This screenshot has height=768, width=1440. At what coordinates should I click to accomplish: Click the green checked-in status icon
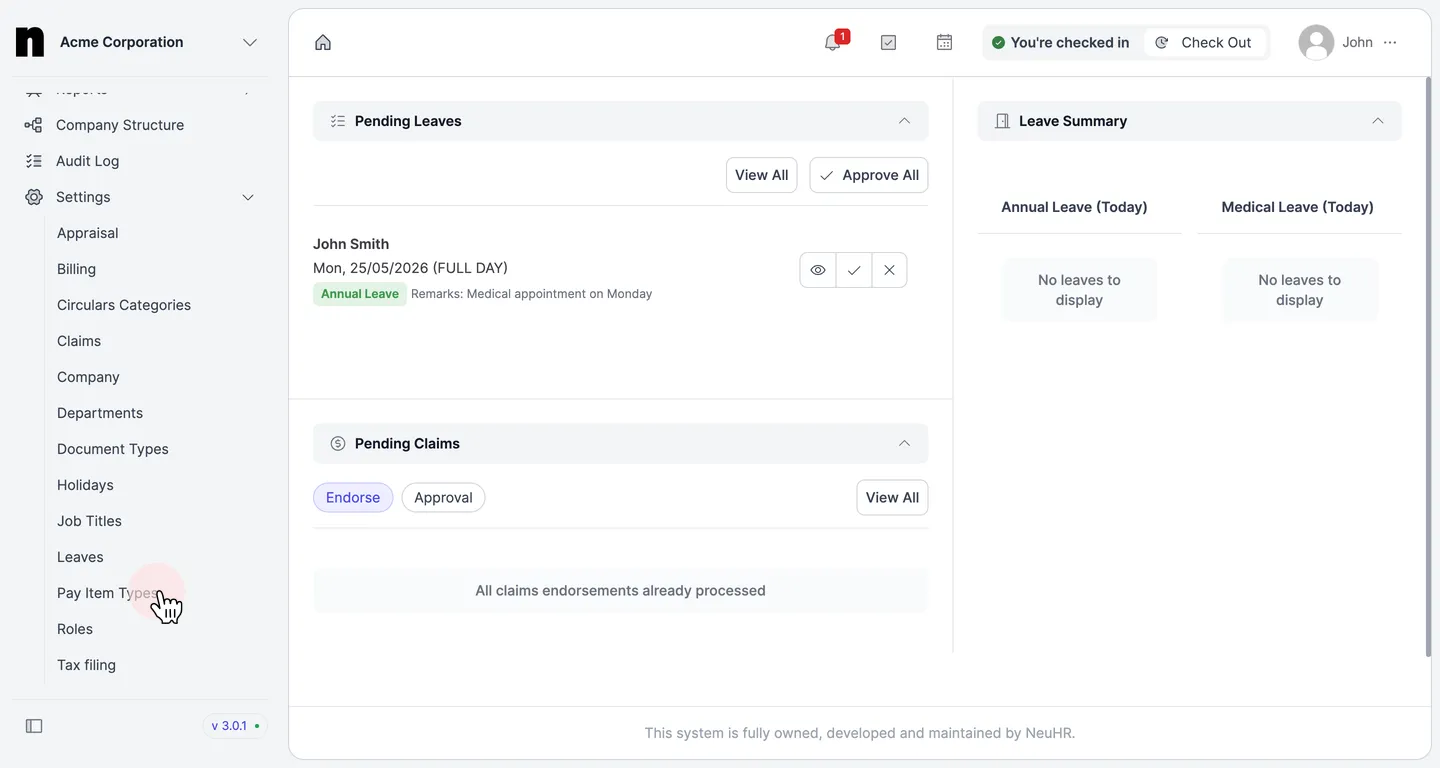click(998, 42)
